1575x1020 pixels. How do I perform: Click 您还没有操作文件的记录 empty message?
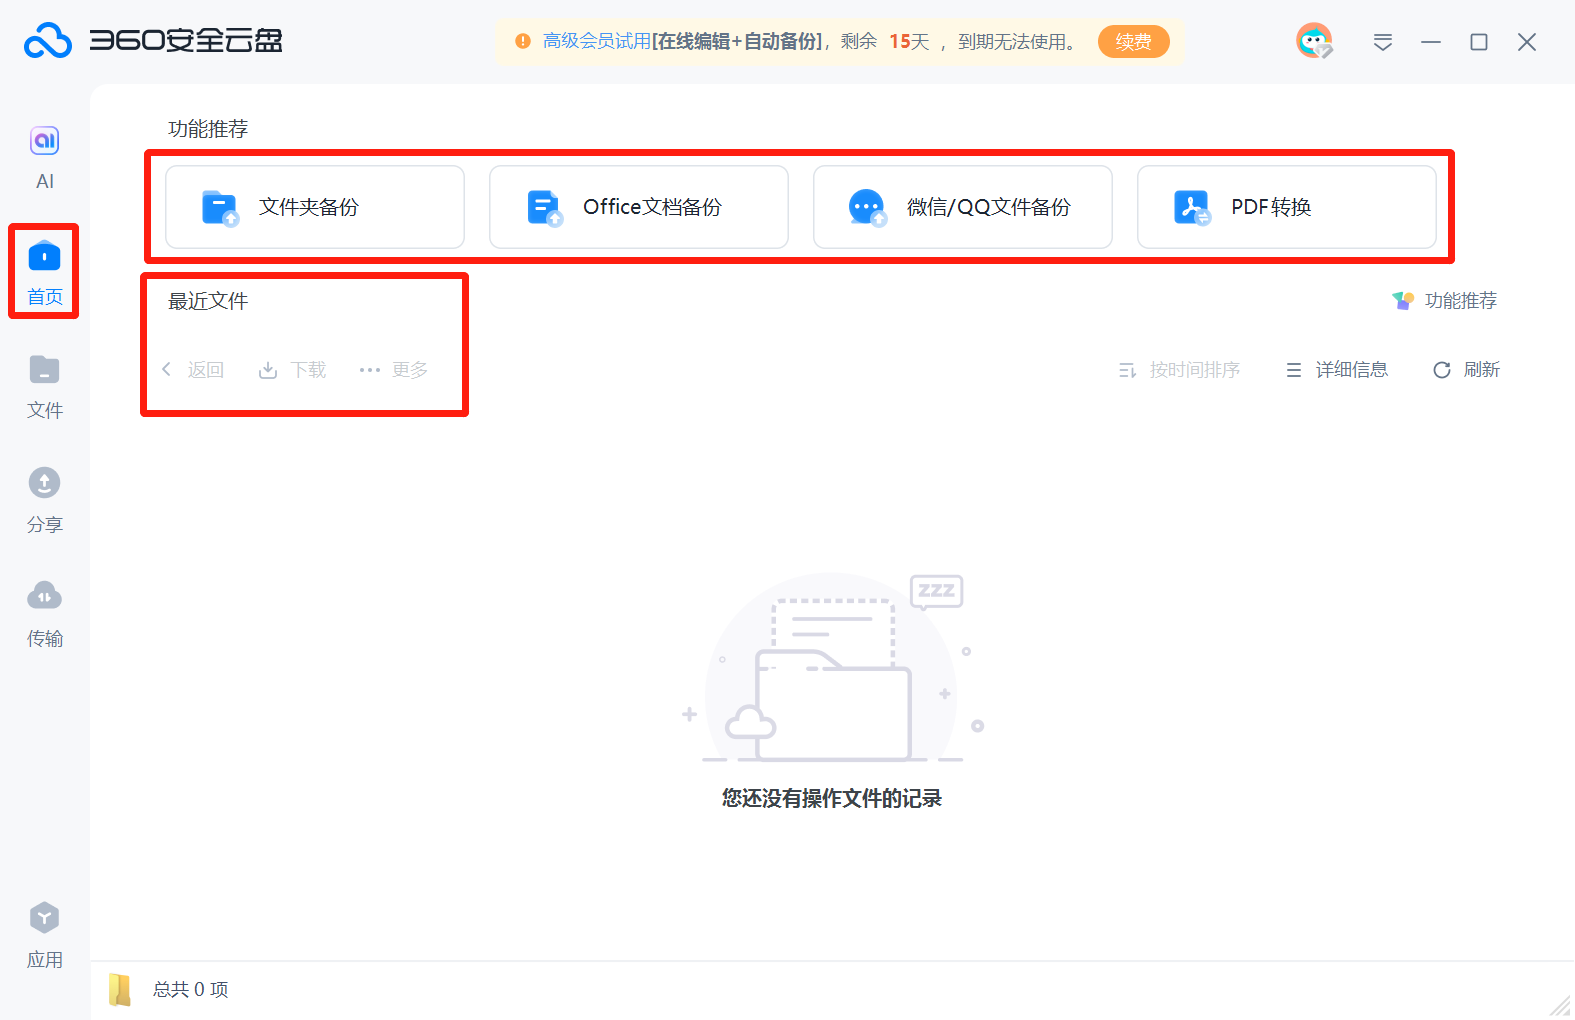832,798
